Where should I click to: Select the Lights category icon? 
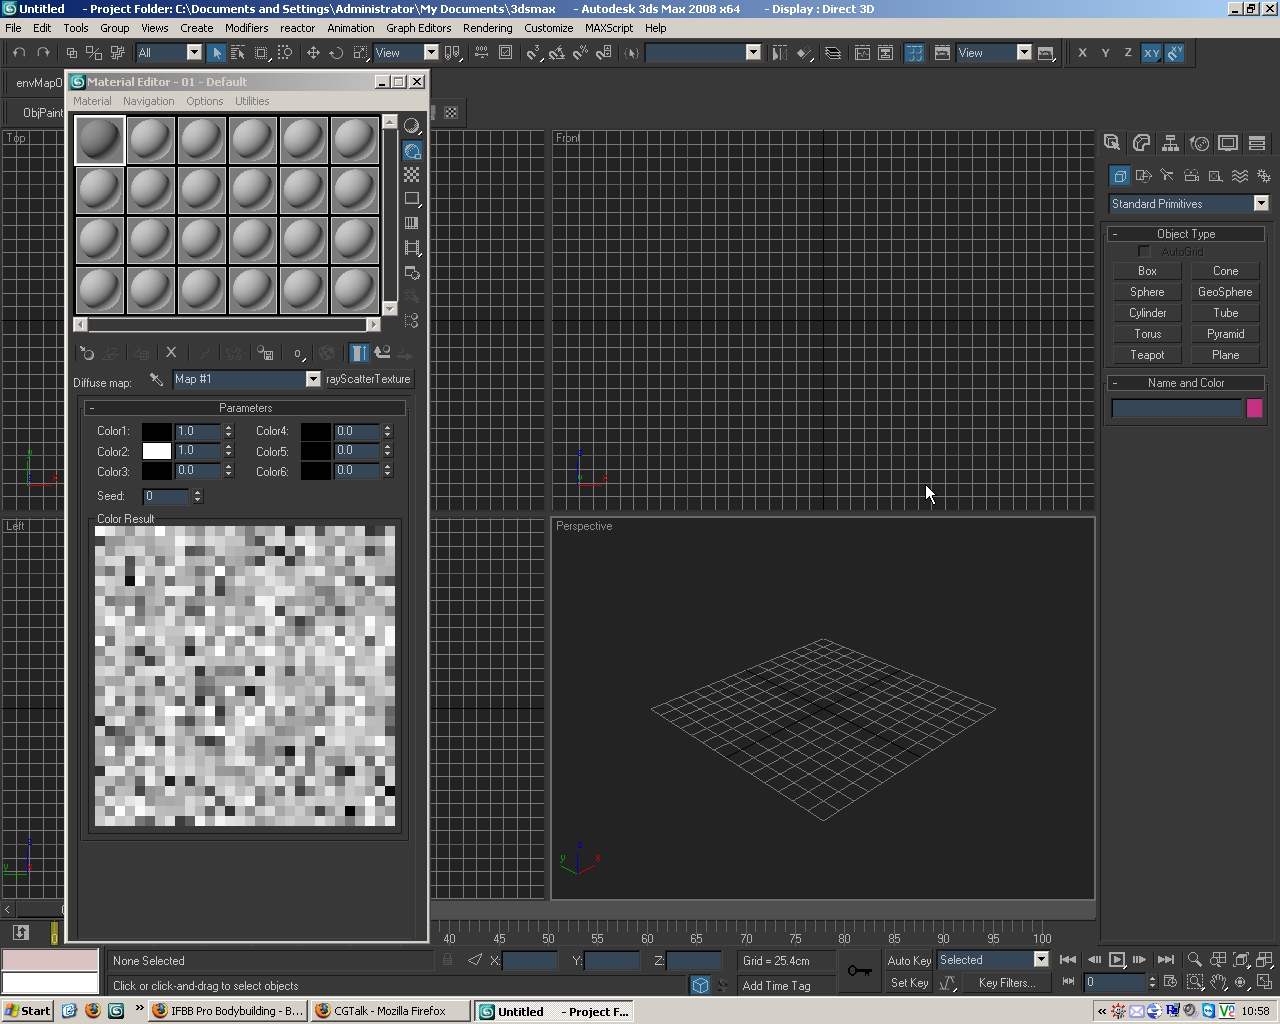click(1167, 176)
